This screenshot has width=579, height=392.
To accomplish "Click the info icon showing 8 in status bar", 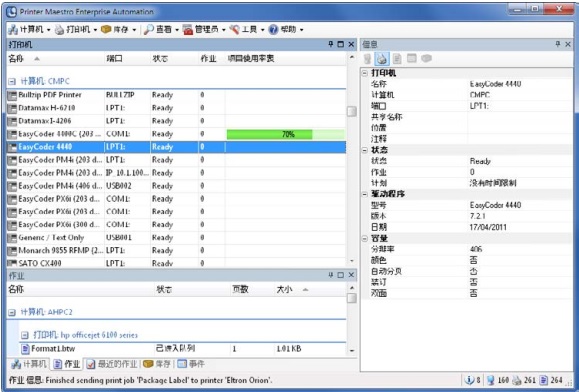I will [x=470, y=380].
